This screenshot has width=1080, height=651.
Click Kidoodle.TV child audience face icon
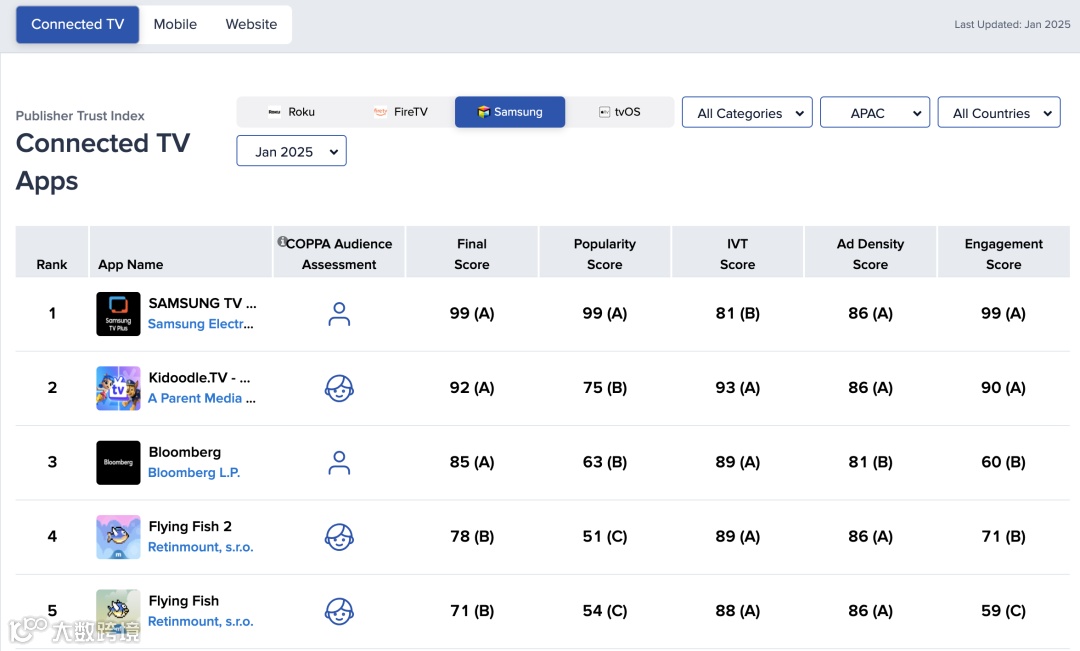(340, 388)
